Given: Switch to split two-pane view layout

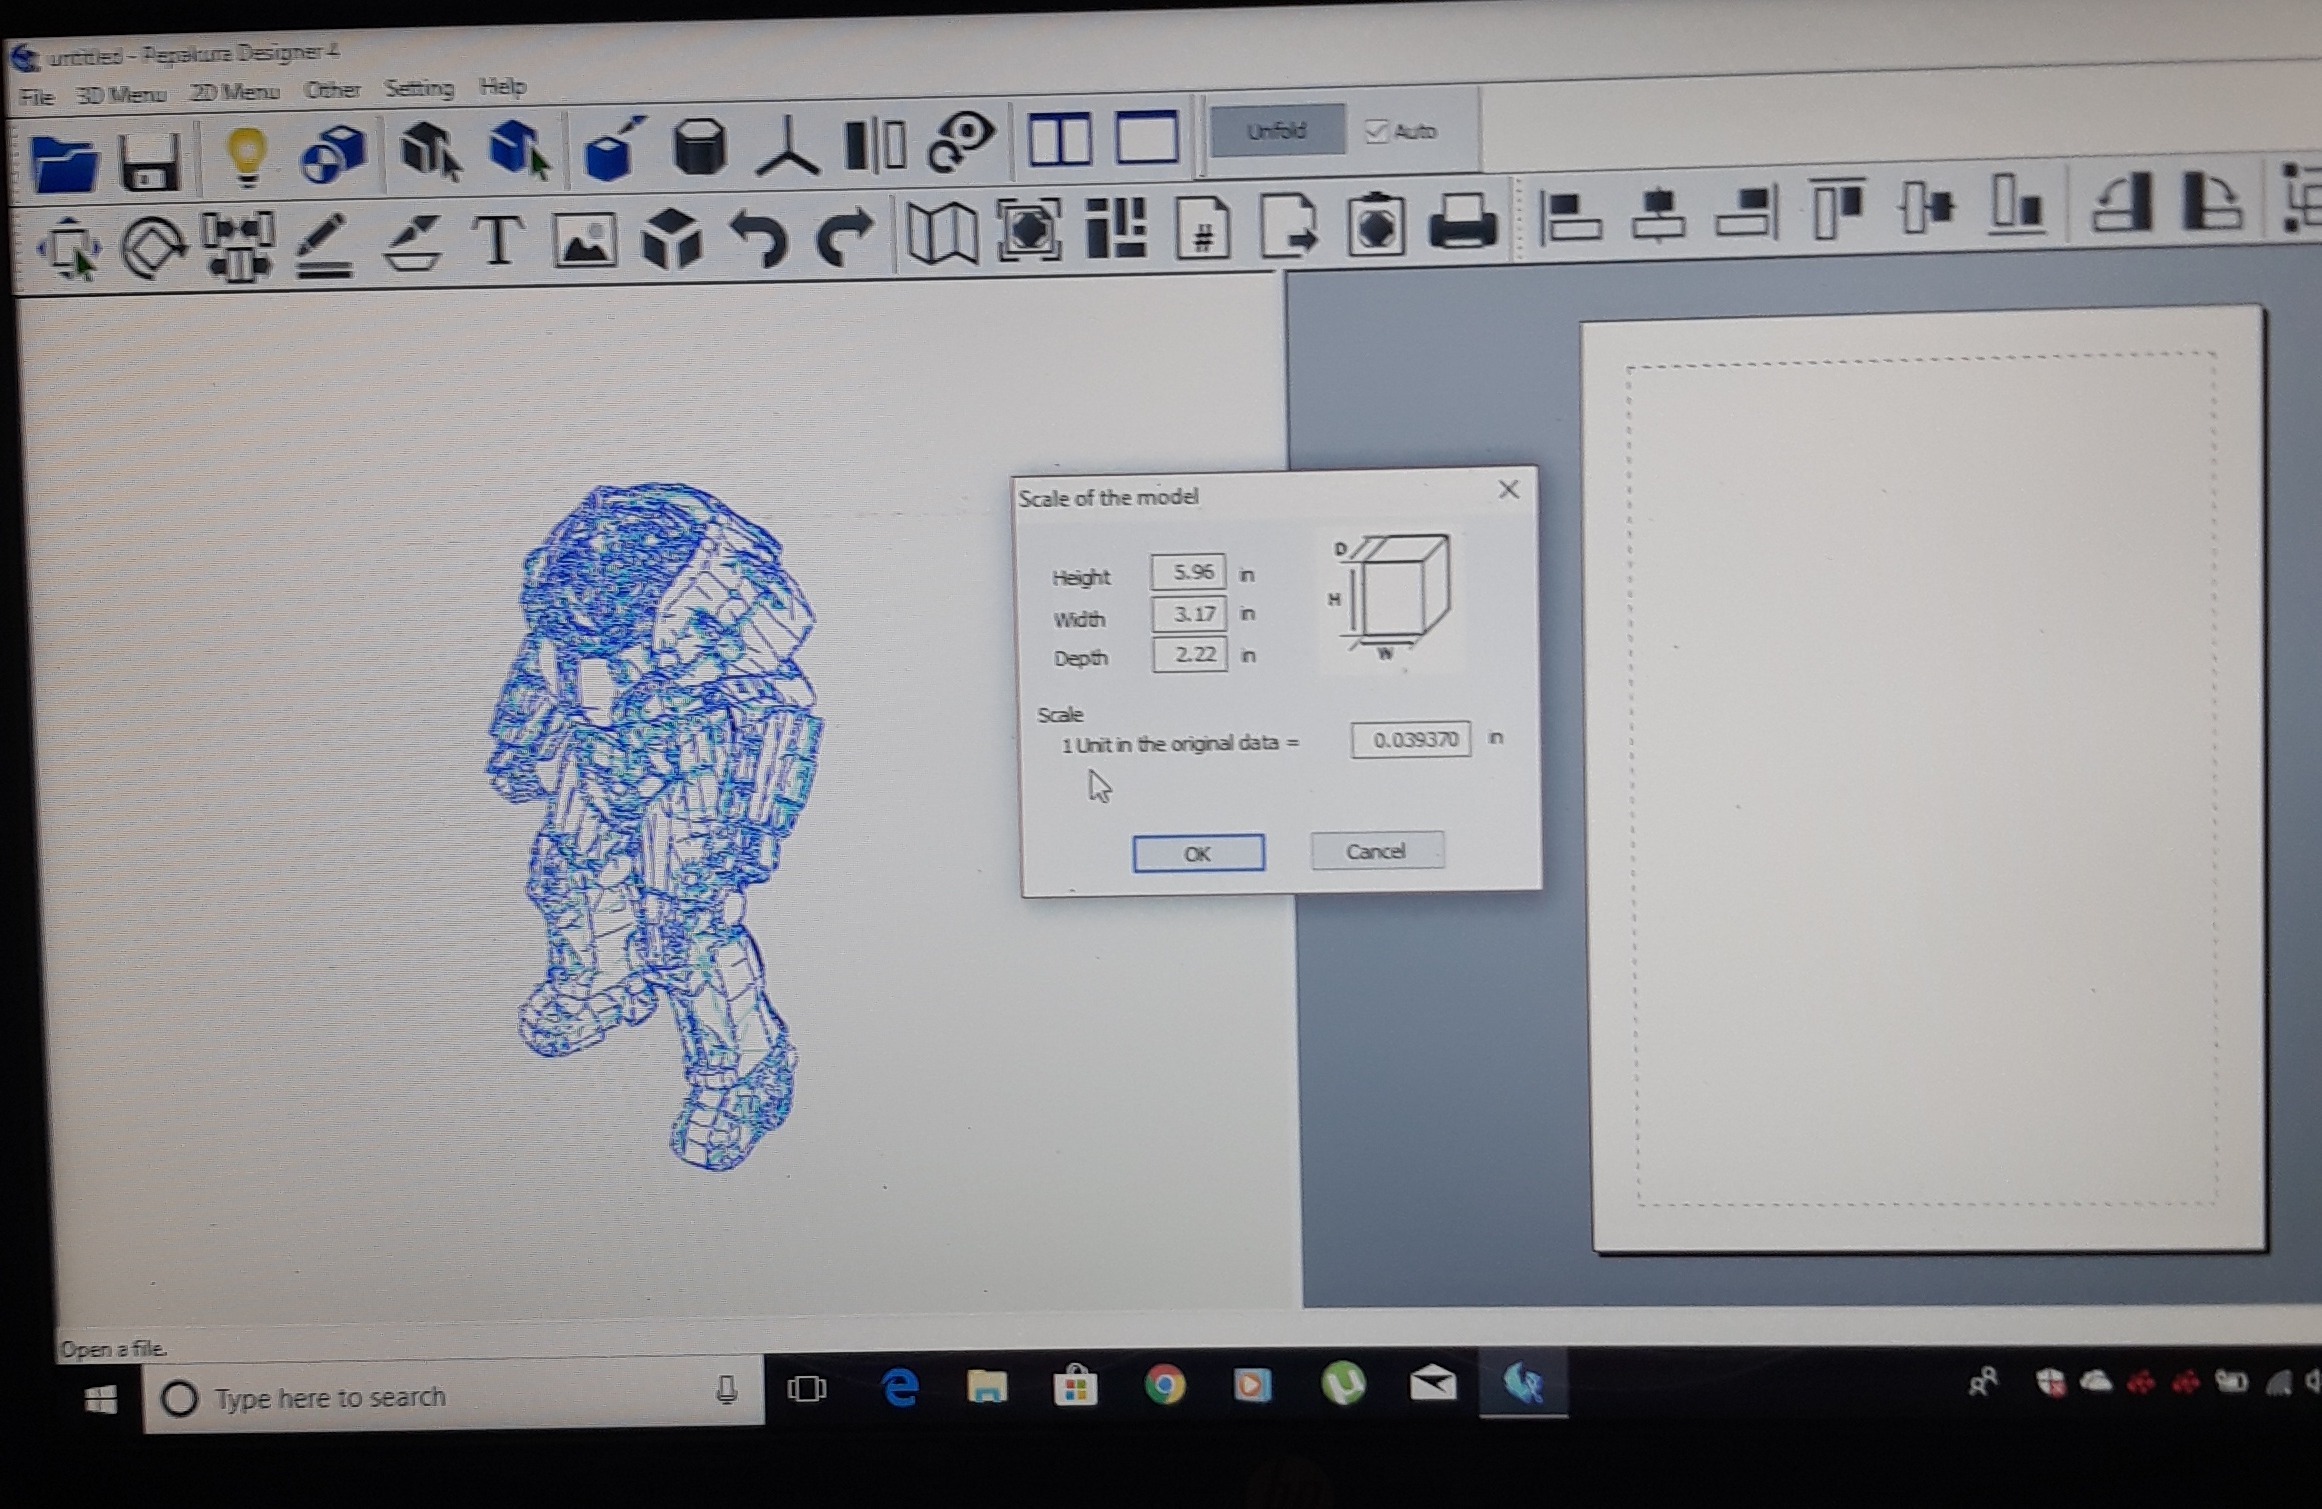Looking at the screenshot, I should point(1060,139).
